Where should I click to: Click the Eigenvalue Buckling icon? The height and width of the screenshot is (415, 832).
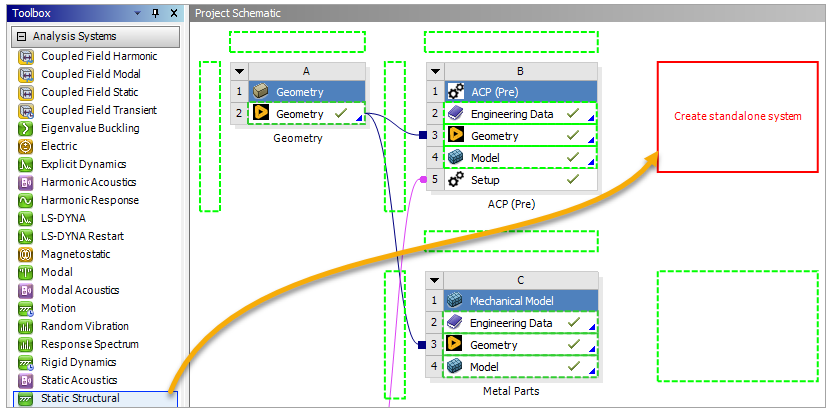click(x=25, y=128)
